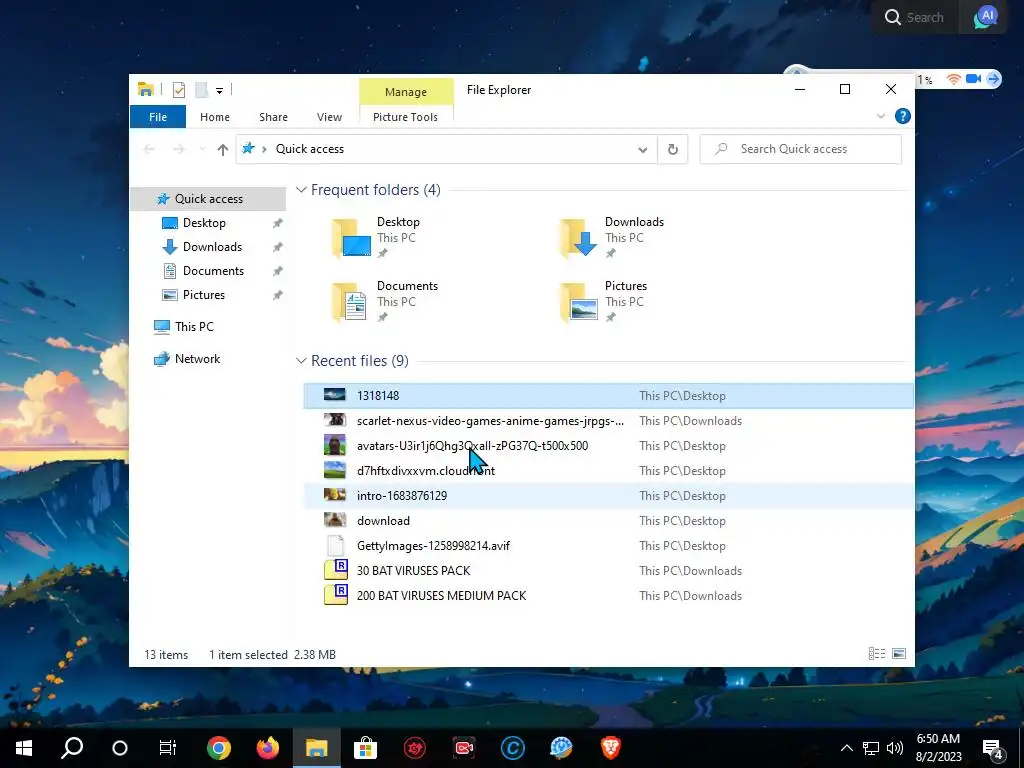Open Task View on the taskbar

point(168,748)
